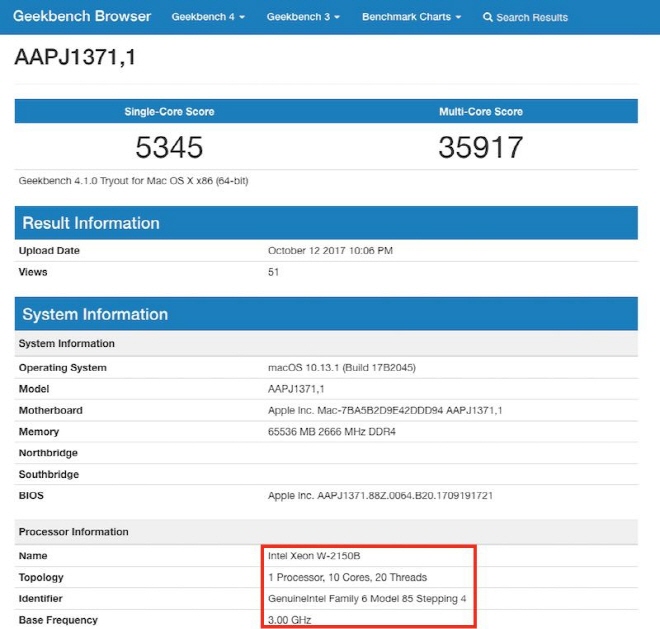Click the blue System Information header

click(326, 314)
